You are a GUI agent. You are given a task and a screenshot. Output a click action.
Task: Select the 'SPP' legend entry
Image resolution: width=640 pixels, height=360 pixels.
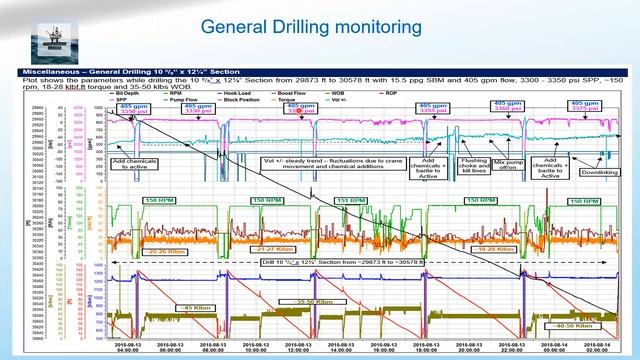click(118, 100)
